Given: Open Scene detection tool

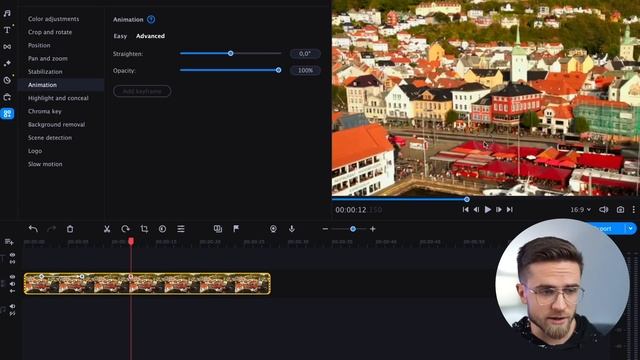Looking at the screenshot, I should (x=50, y=138).
